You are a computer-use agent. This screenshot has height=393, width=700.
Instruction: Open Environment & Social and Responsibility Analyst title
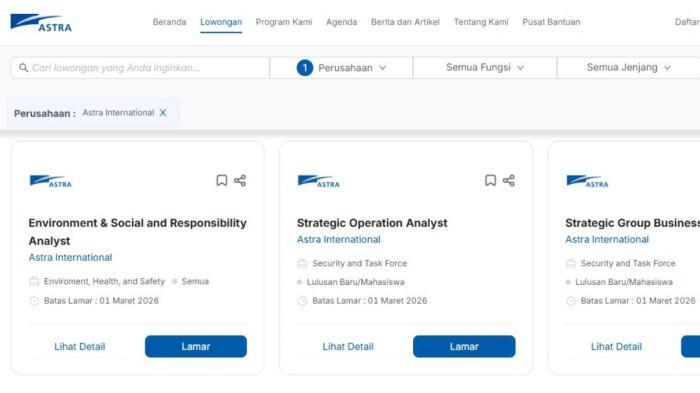[138, 232]
